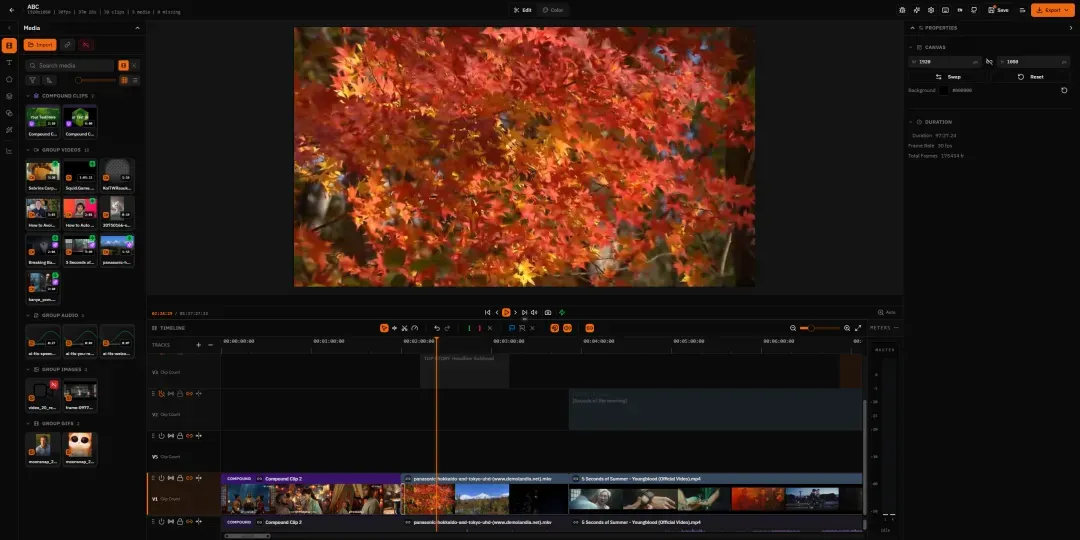Toggle the aspect ratio link between width and height
Screen dimensions: 1080x540
[x=989, y=61]
